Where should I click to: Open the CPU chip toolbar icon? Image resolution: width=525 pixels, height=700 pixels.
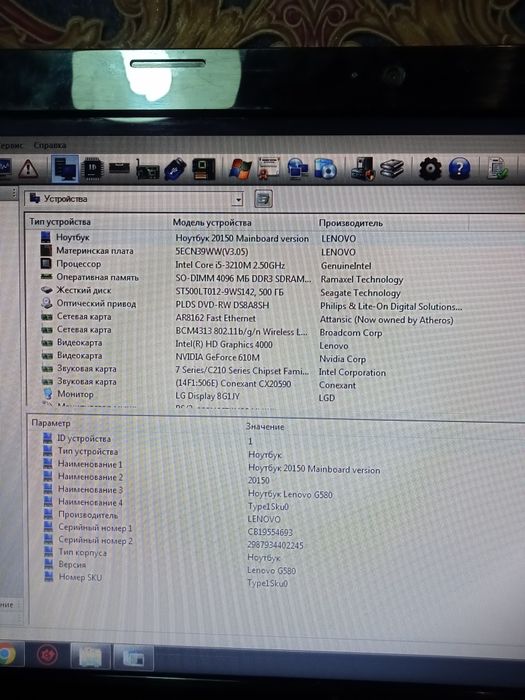[92, 169]
